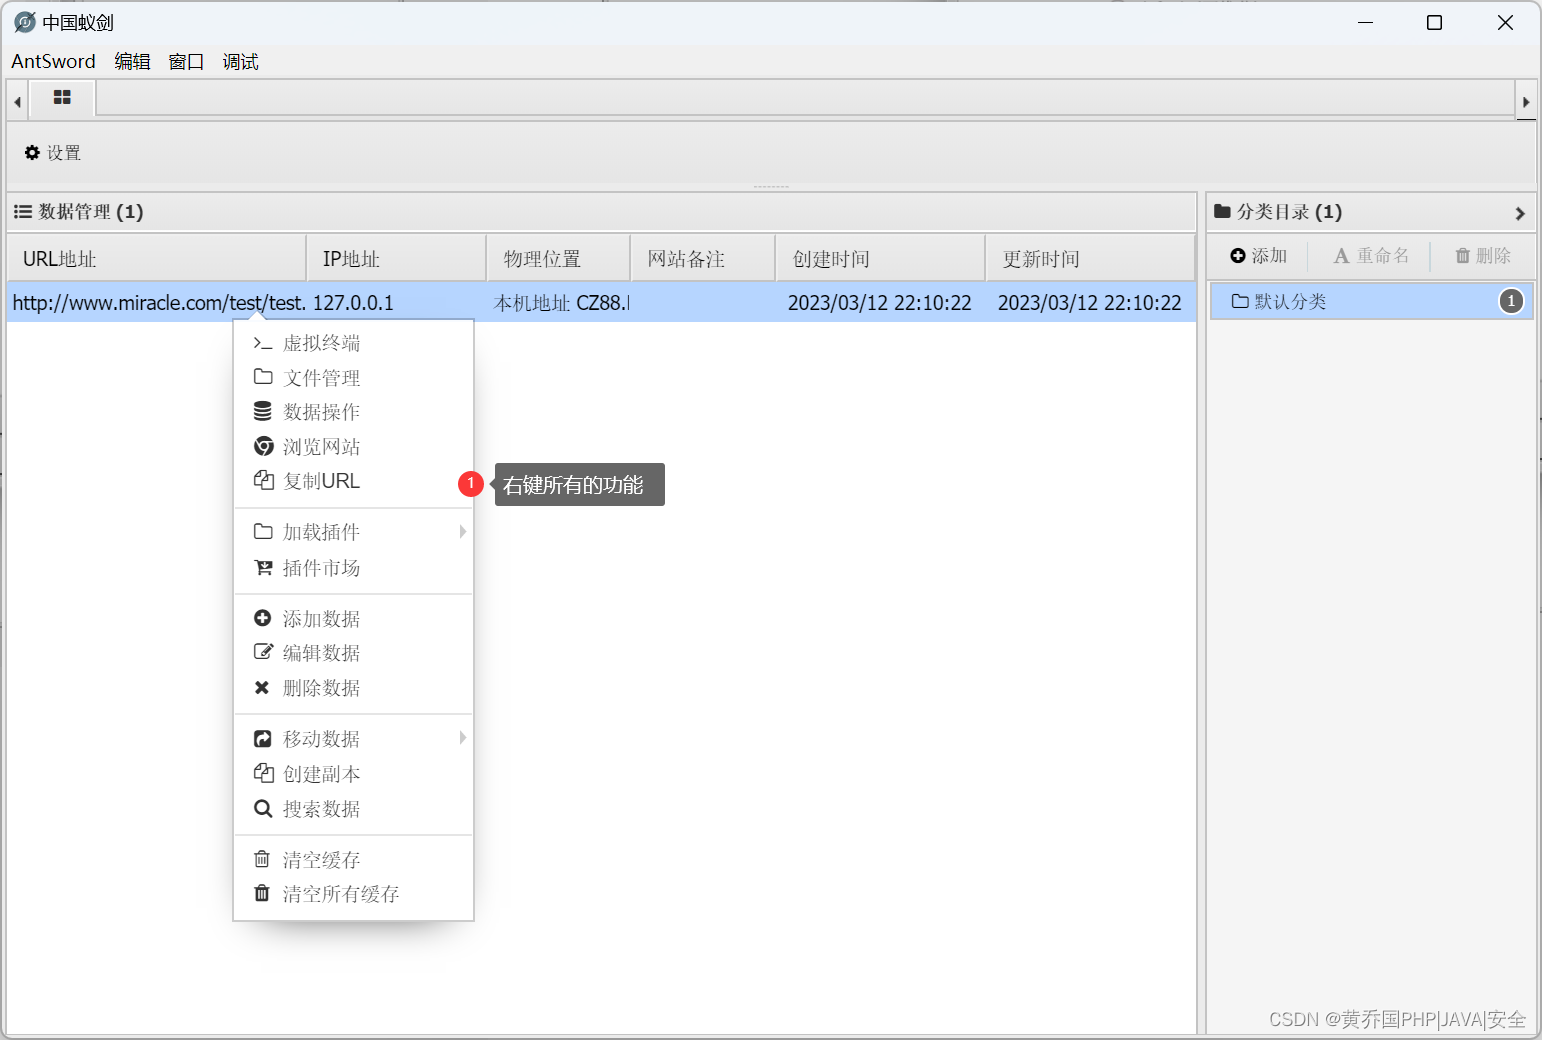The height and width of the screenshot is (1040, 1542).
Task: Click the database stack icon beside 数据操作
Action: click(263, 411)
